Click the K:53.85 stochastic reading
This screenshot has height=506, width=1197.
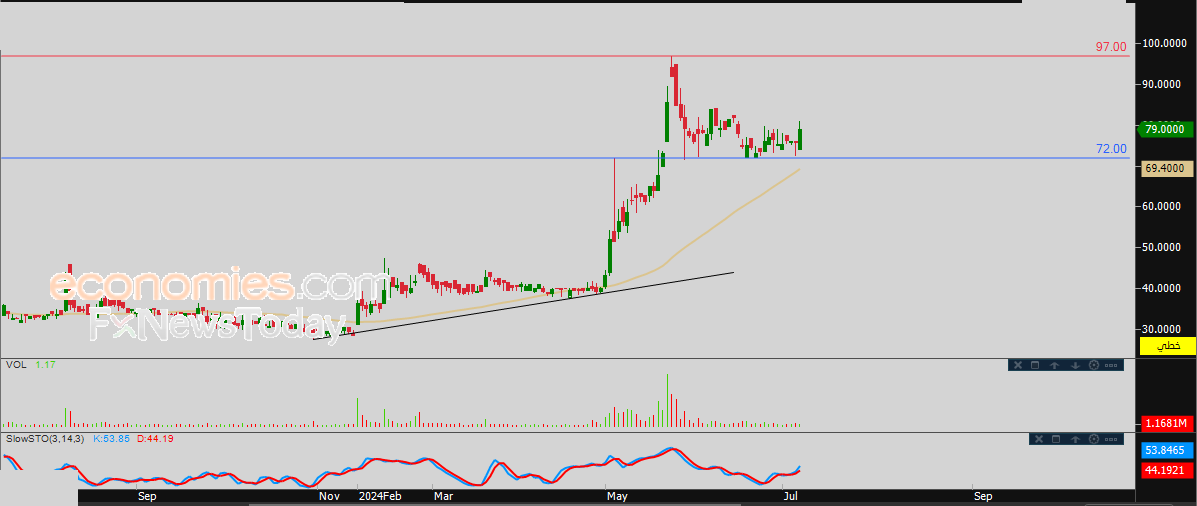[x=112, y=439]
